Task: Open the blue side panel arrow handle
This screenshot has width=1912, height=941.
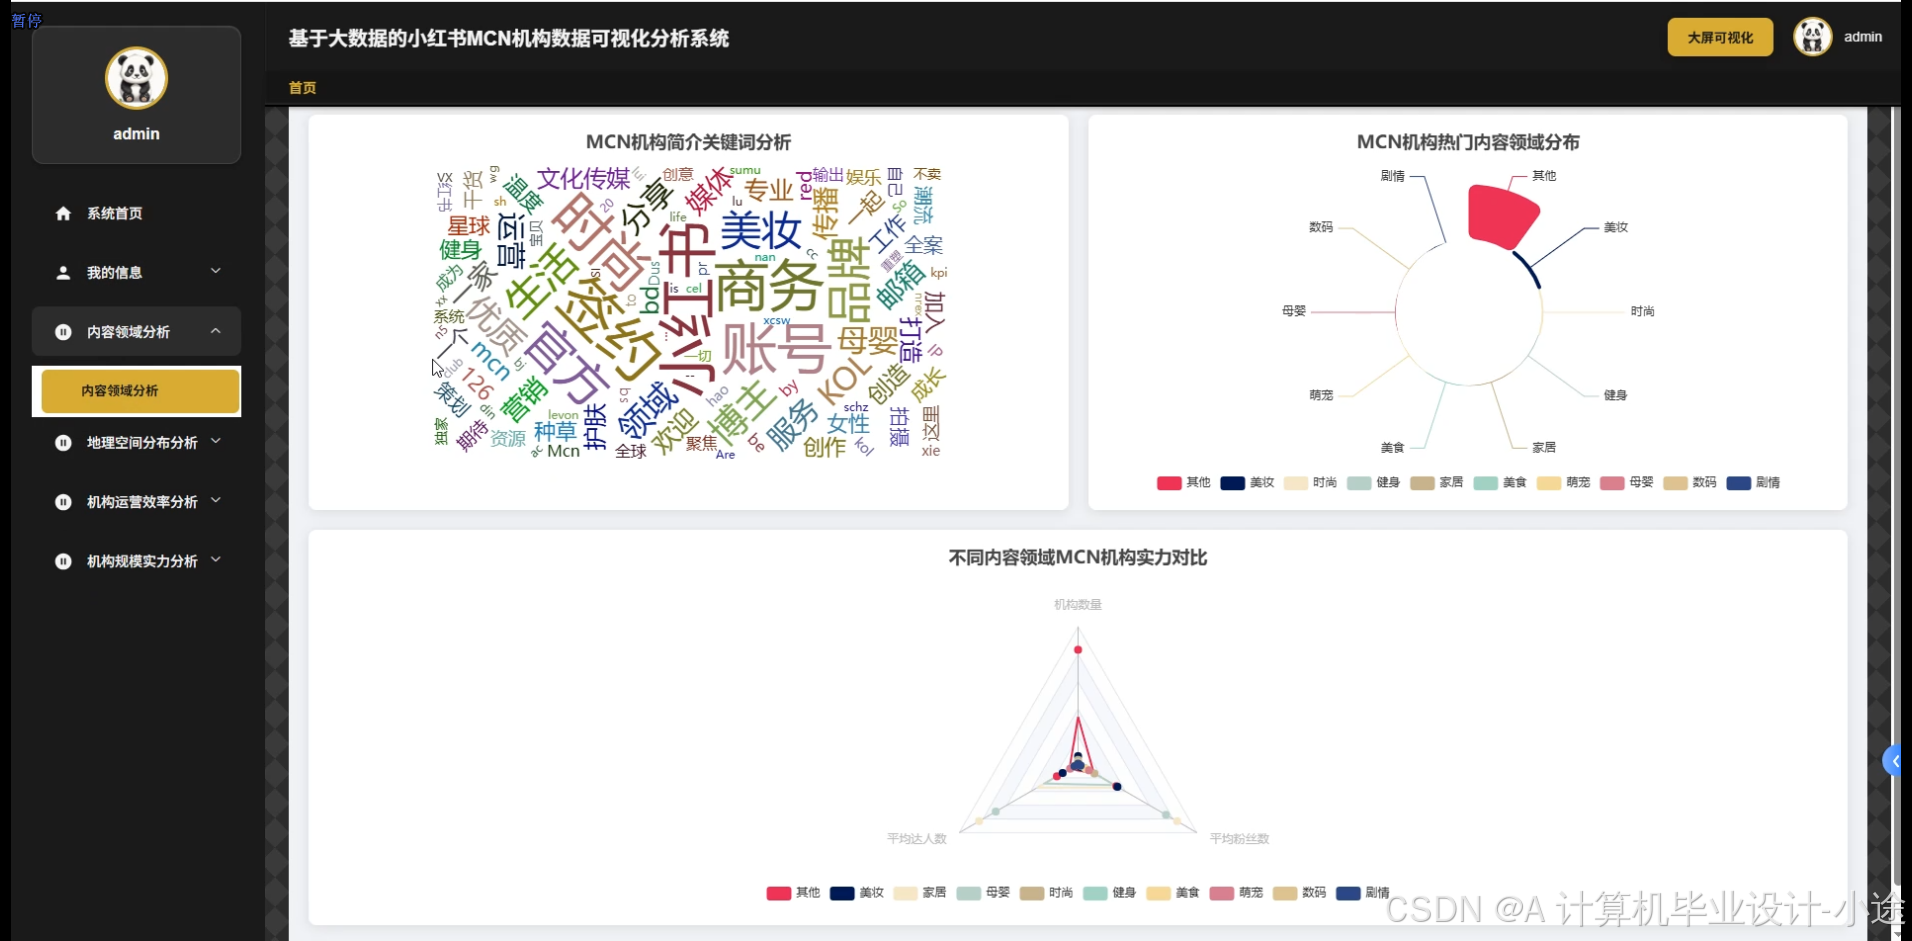Action: coord(1893,761)
